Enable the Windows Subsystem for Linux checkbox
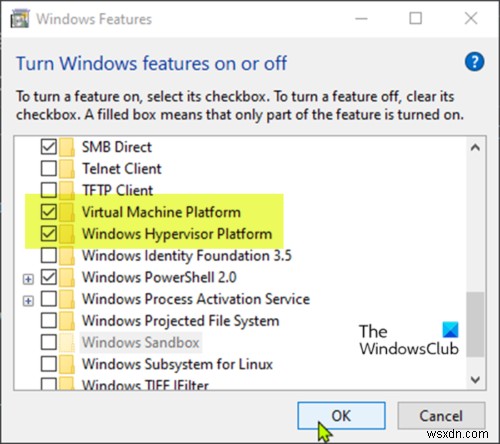 49,364
